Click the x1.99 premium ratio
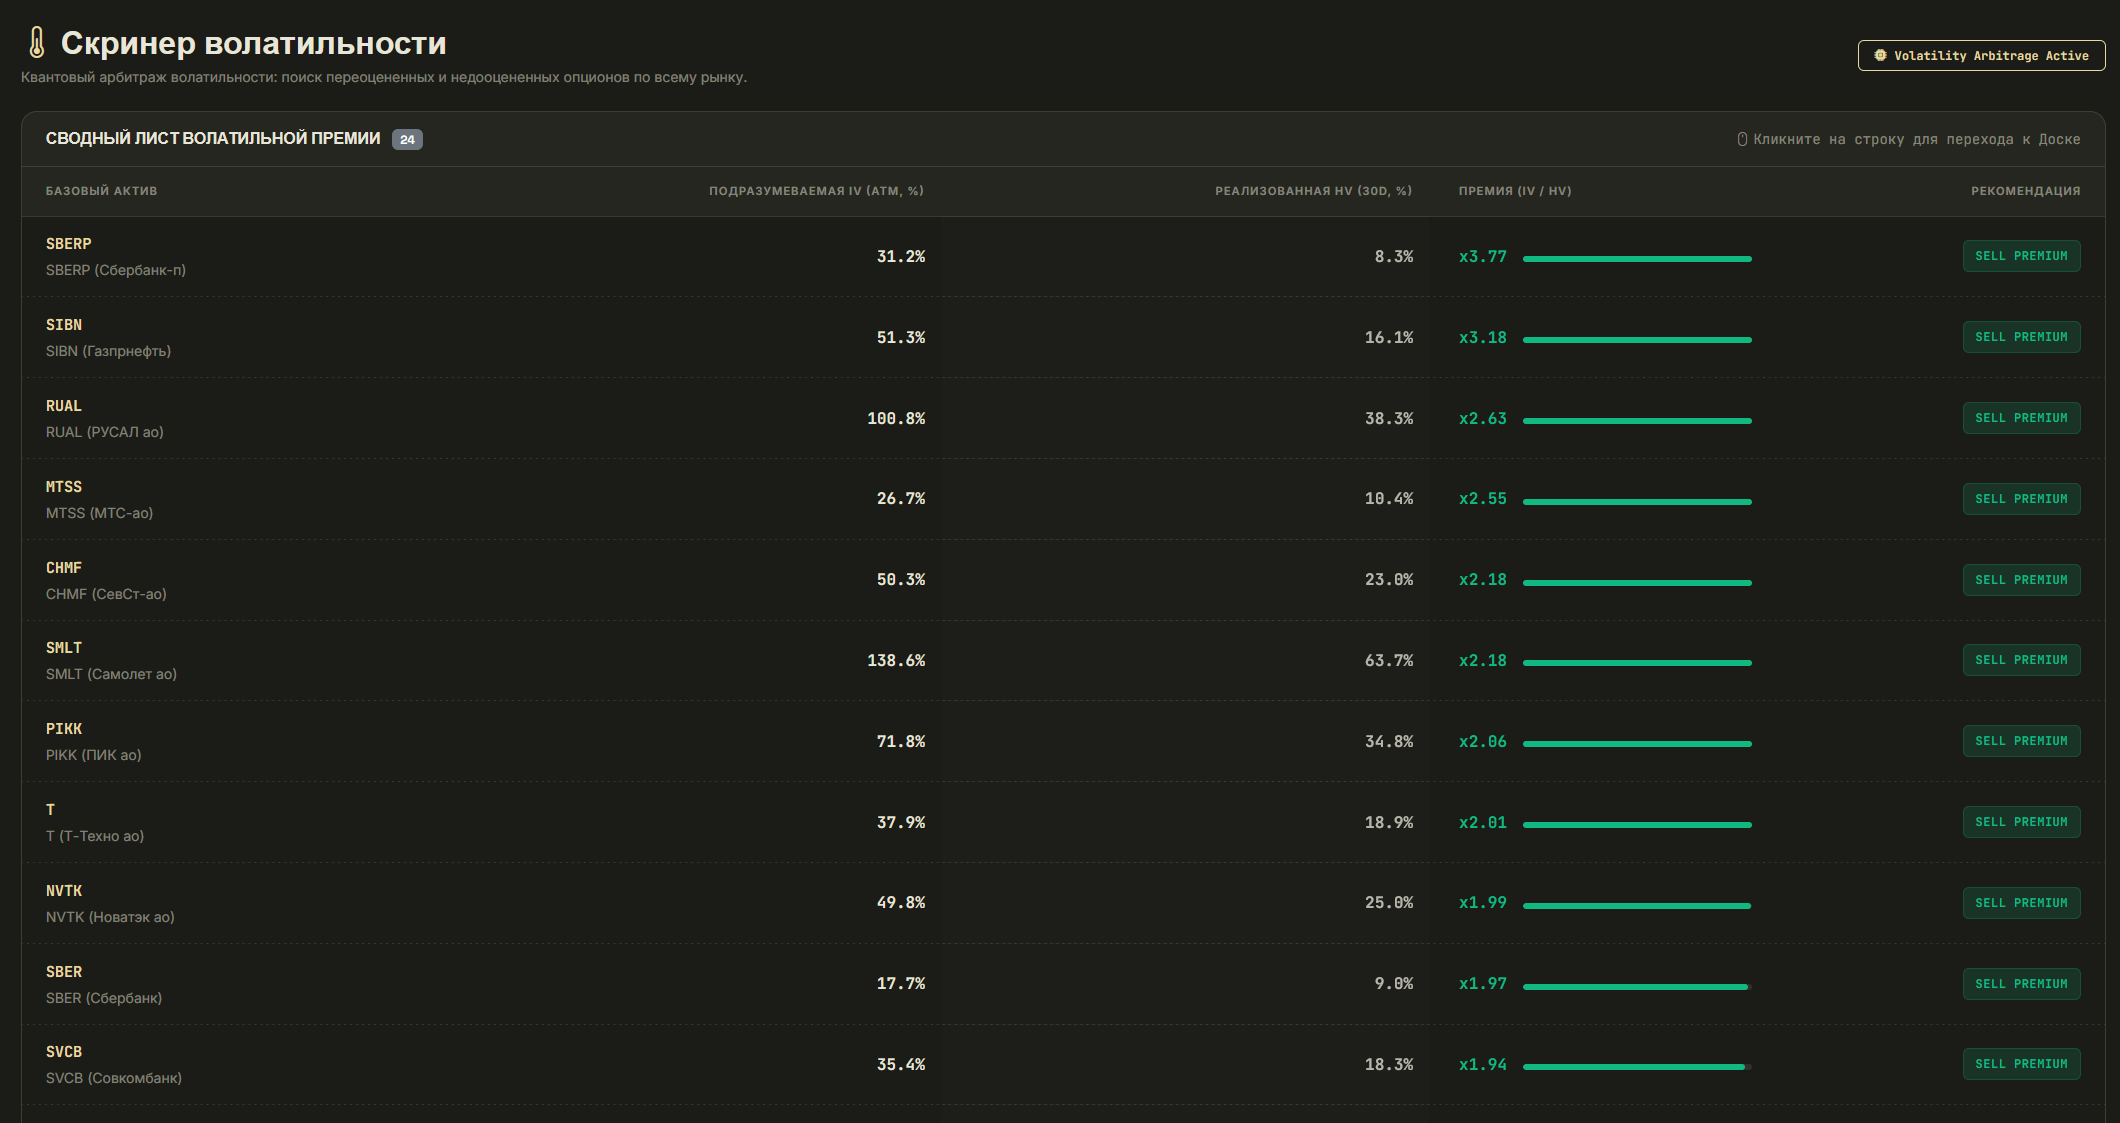Screen dimensions: 2120x1123 (x=1483, y=903)
